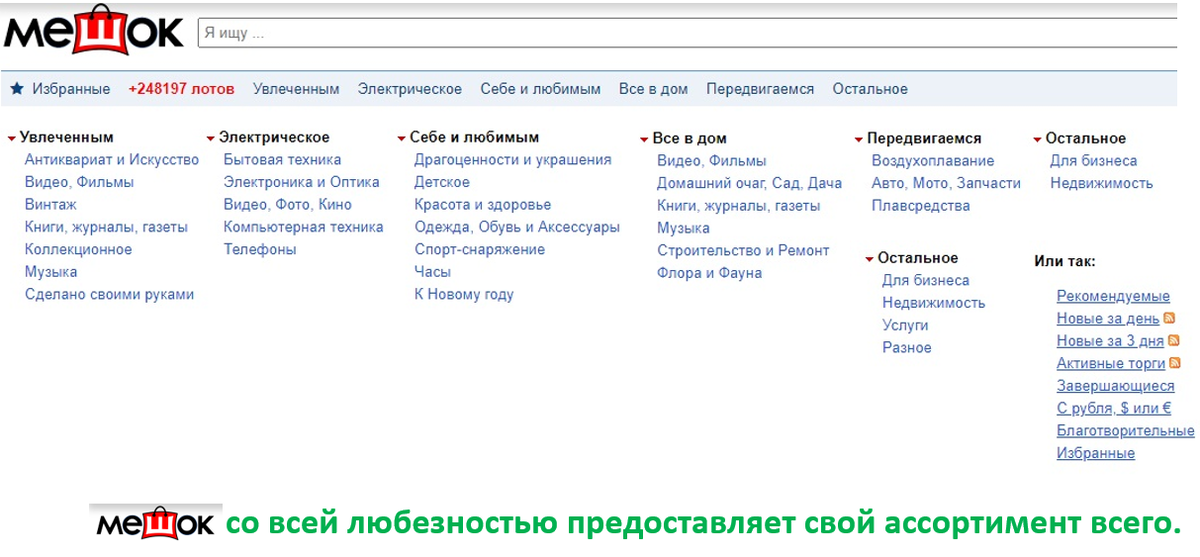1200x557 pixels.
Task: Click the Новые за день link
Action: 1108,319
